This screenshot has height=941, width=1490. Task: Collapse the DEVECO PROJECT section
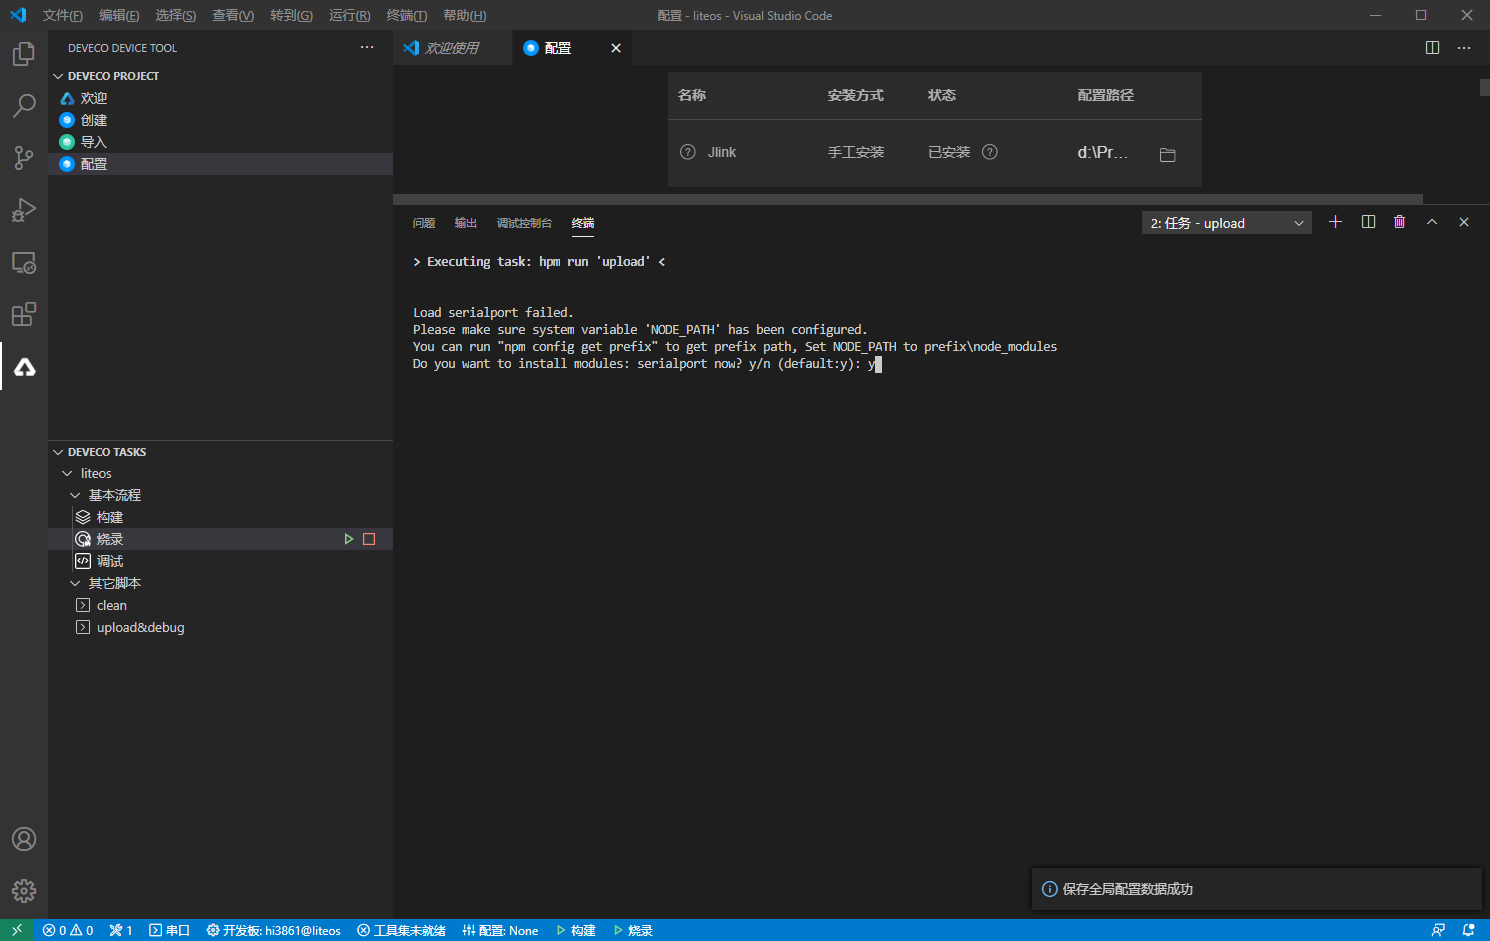pos(58,76)
